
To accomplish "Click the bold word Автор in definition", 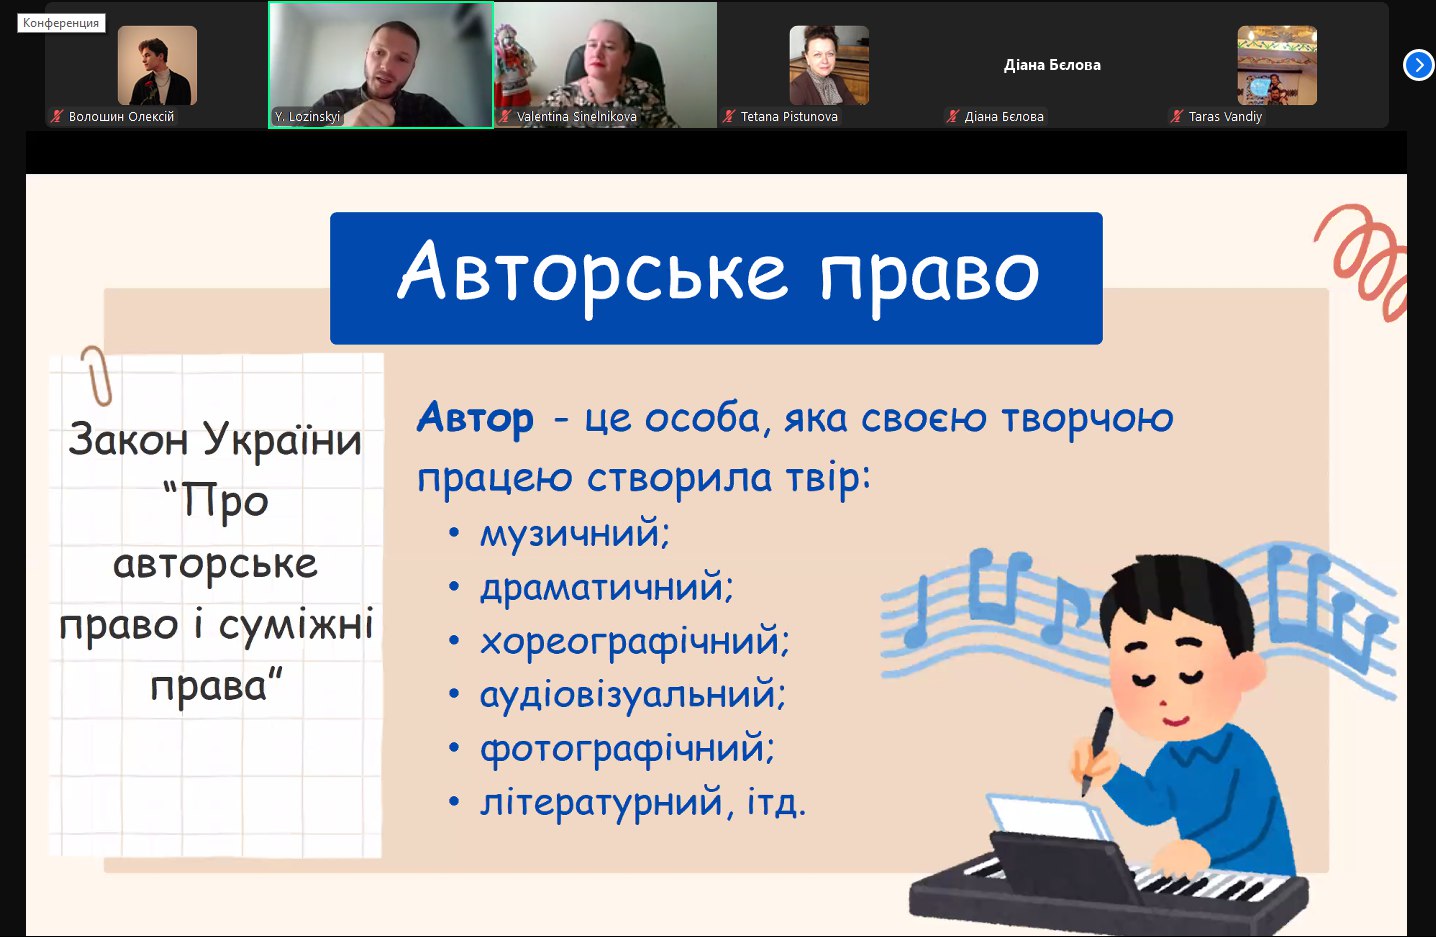I will tap(475, 418).
